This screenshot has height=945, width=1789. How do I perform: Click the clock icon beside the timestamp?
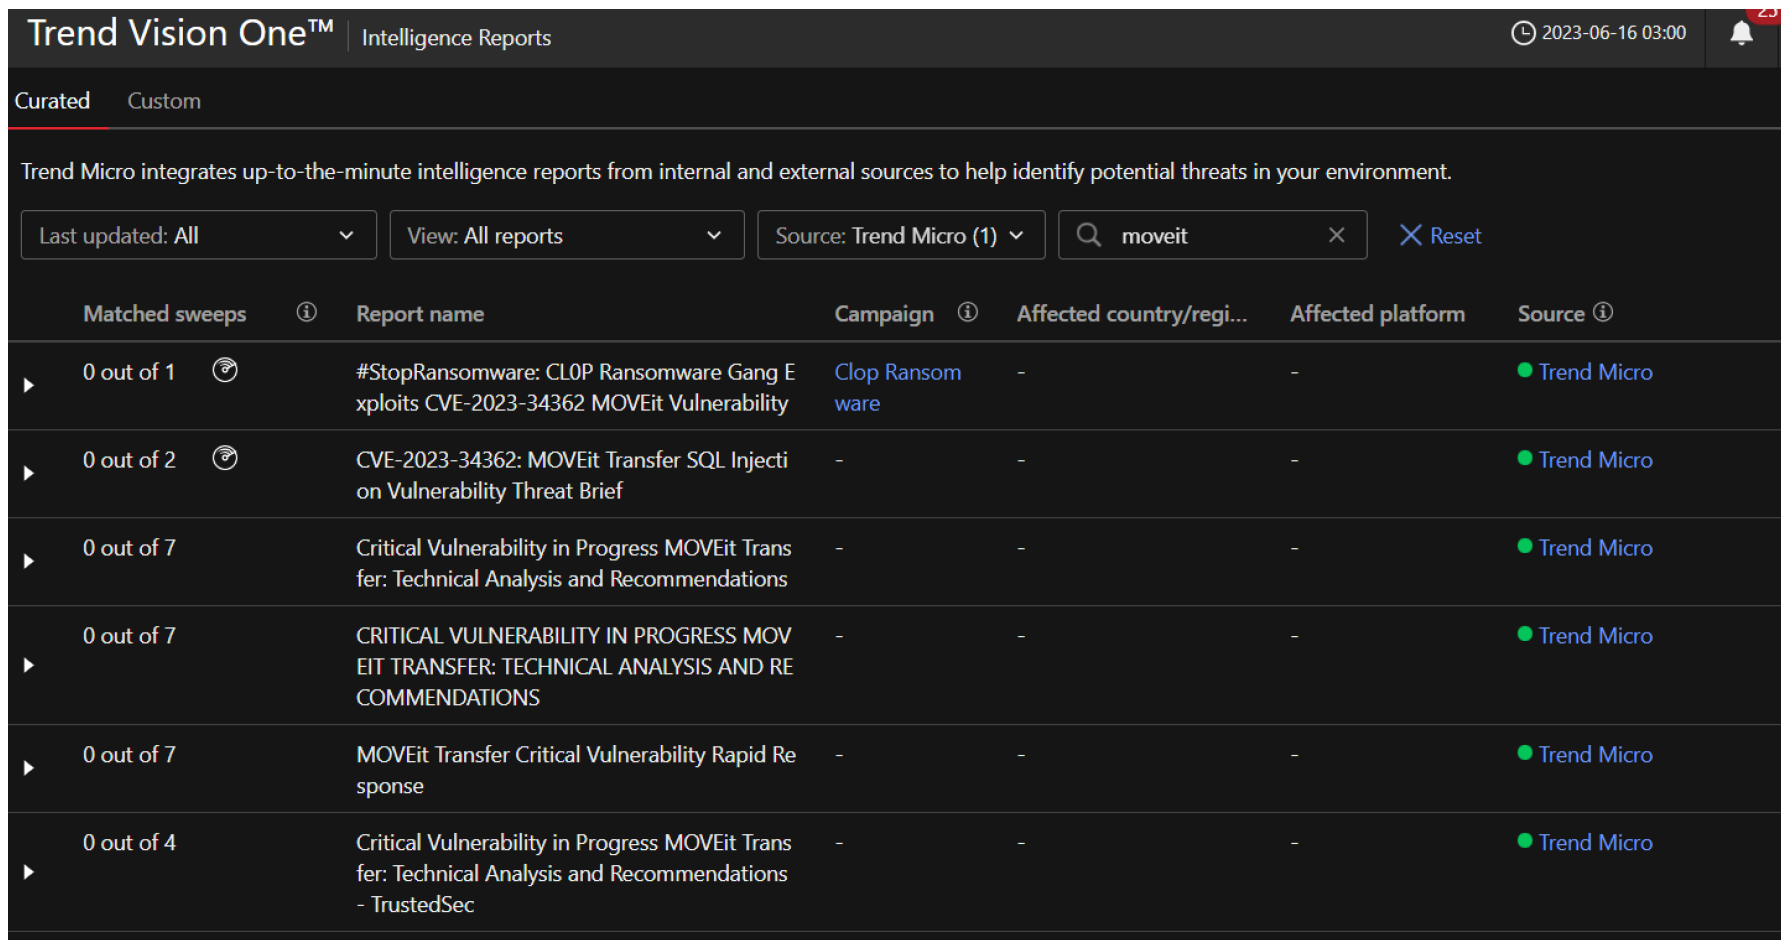click(x=1522, y=33)
